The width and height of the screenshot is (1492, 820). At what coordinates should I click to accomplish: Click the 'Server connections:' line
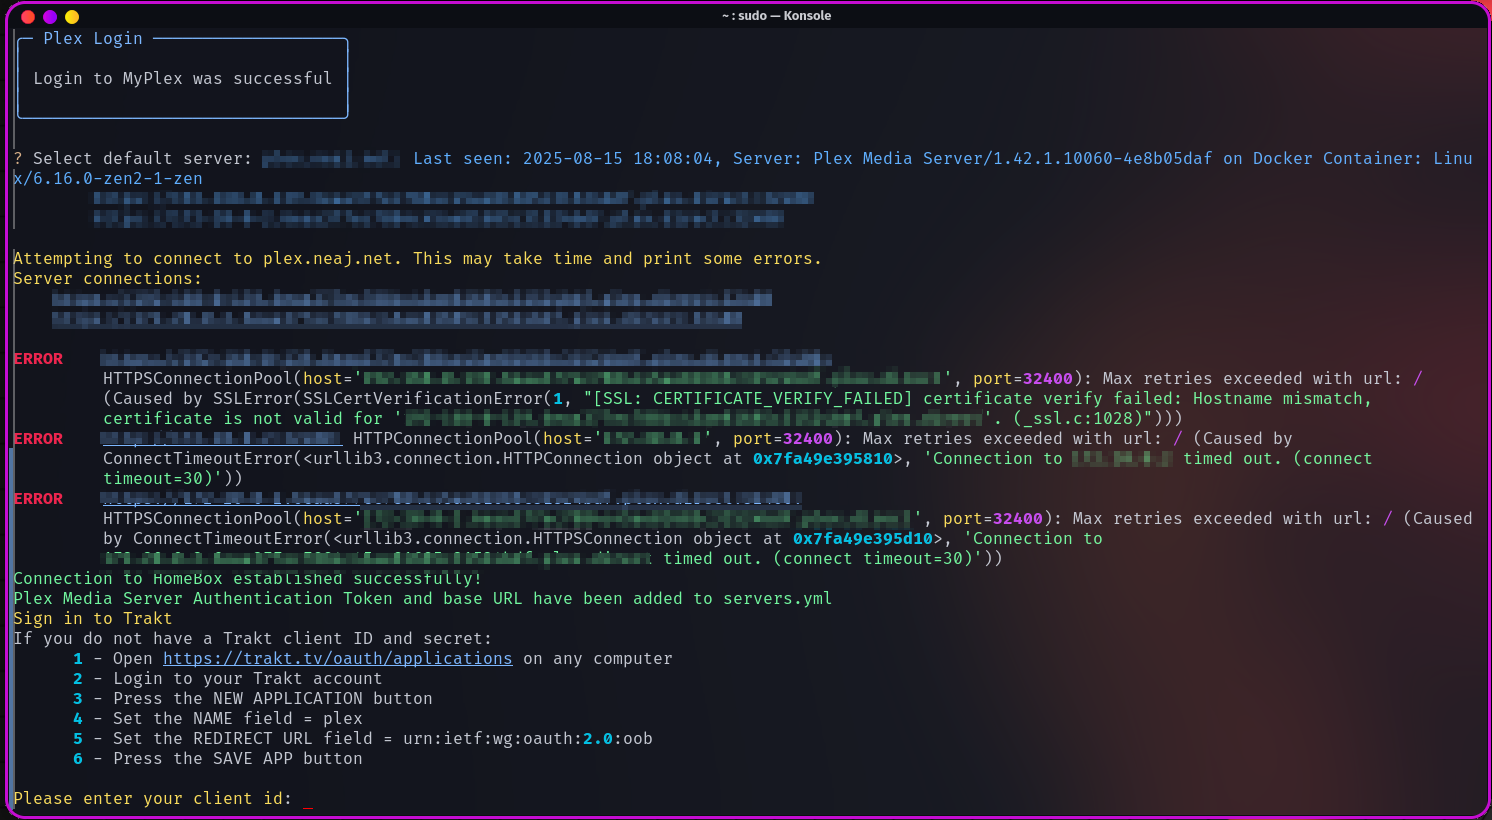click(x=108, y=278)
